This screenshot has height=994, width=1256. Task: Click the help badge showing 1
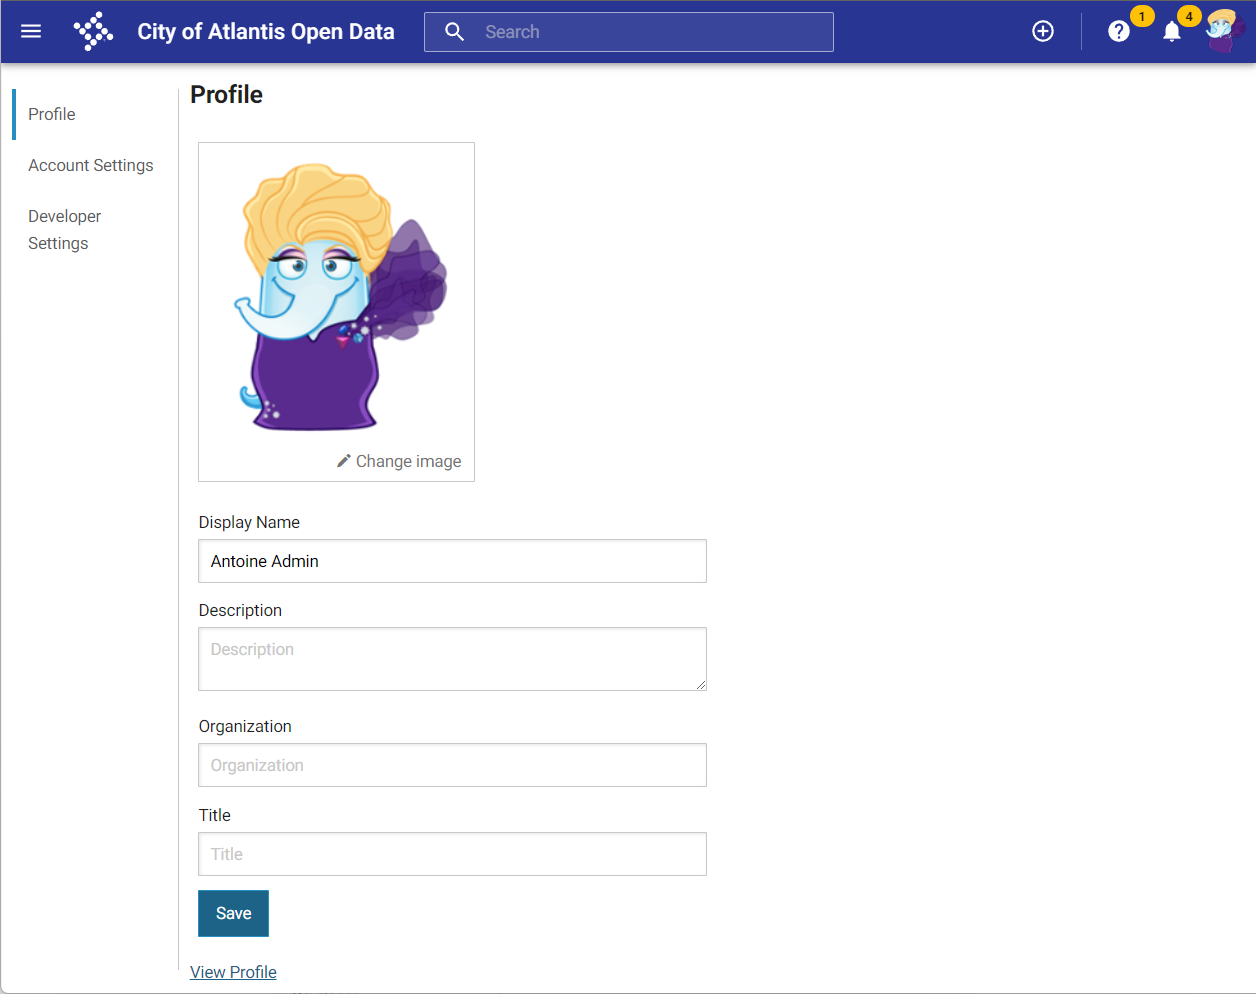[x=1142, y=16]
